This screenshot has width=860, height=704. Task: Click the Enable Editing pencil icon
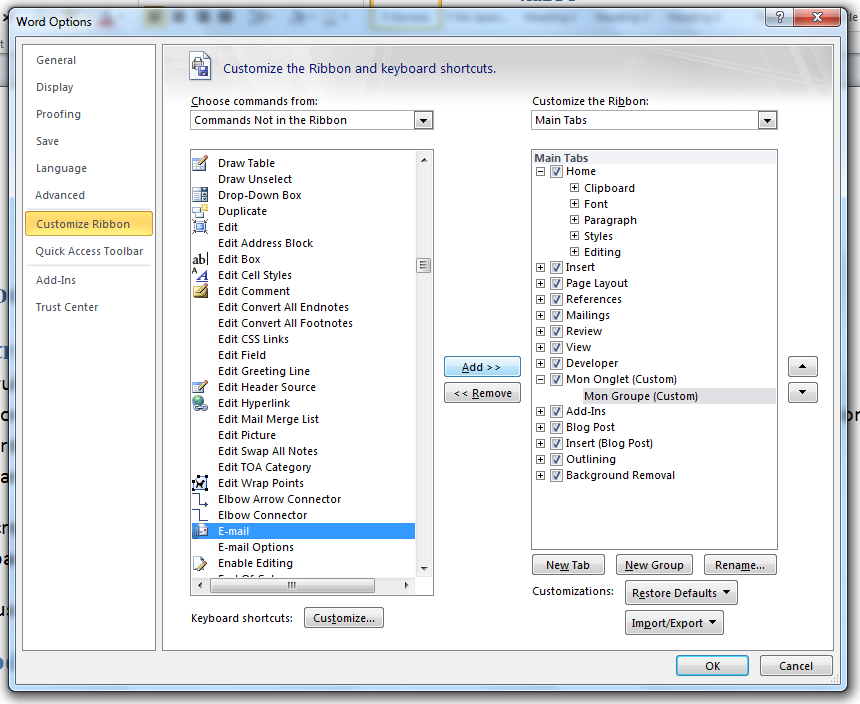pyautogui.click(x=200, y=563)
